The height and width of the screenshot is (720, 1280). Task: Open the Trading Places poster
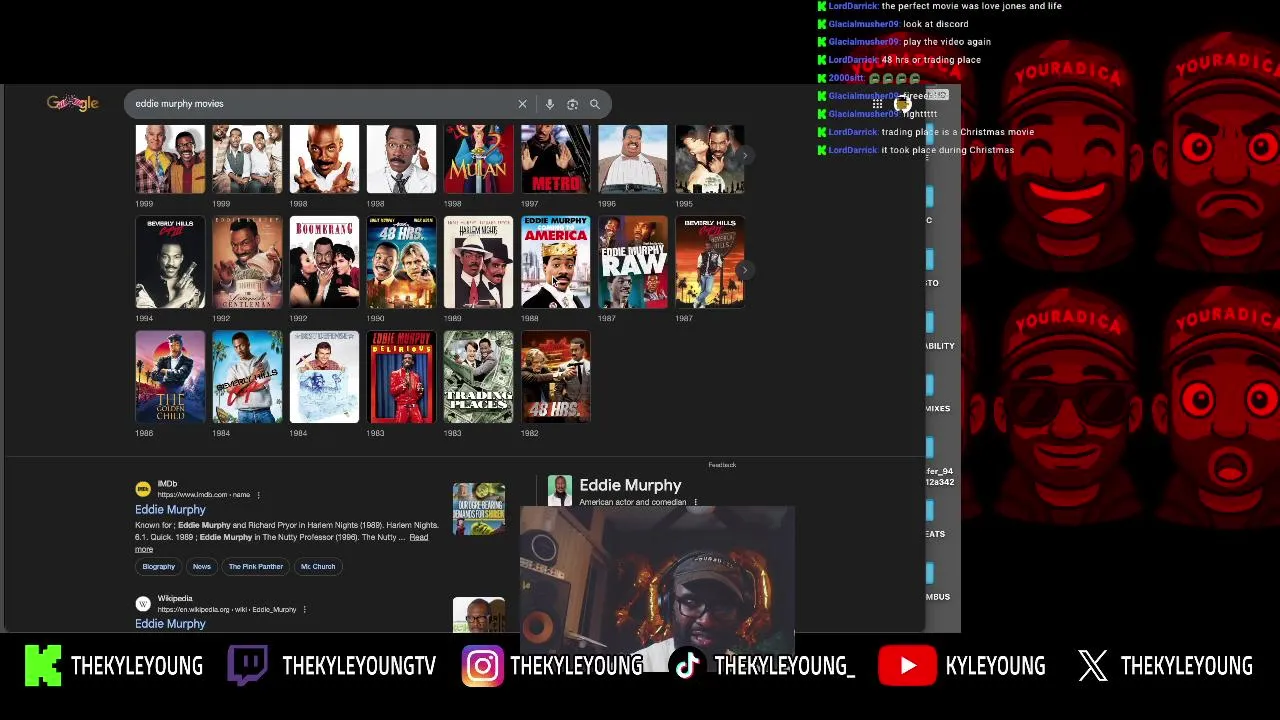(478, 377)
